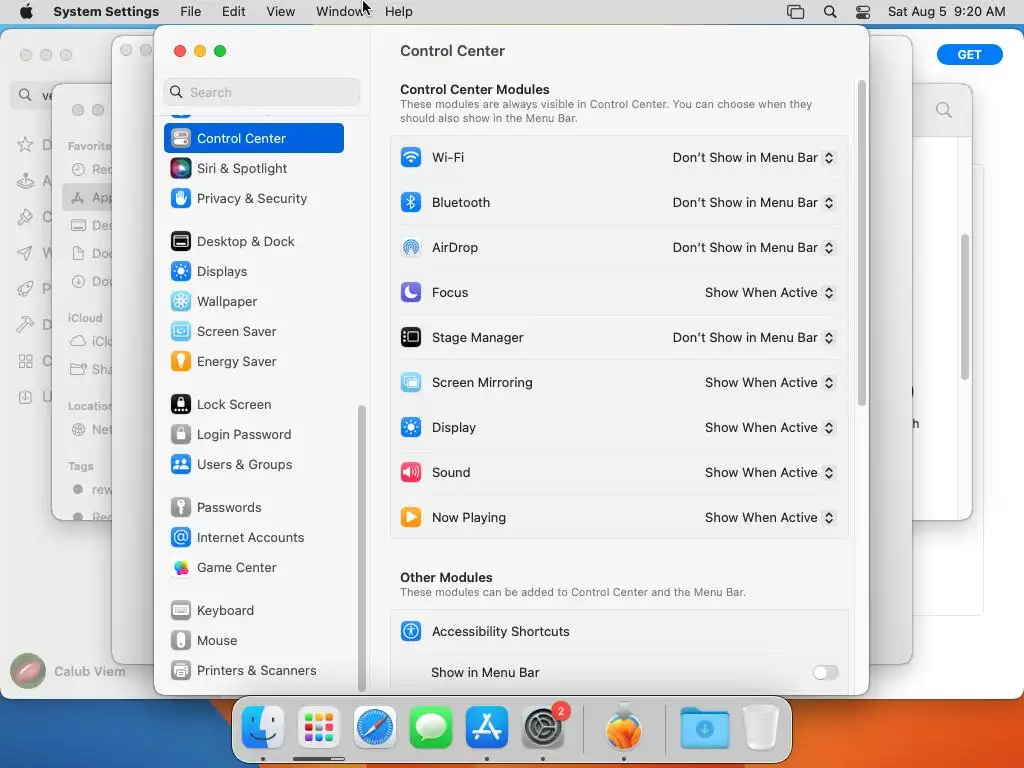Open Screen Mirroring visibility dropdown
The width and height of the screenshot is (1024, 768).
(770, 383)
